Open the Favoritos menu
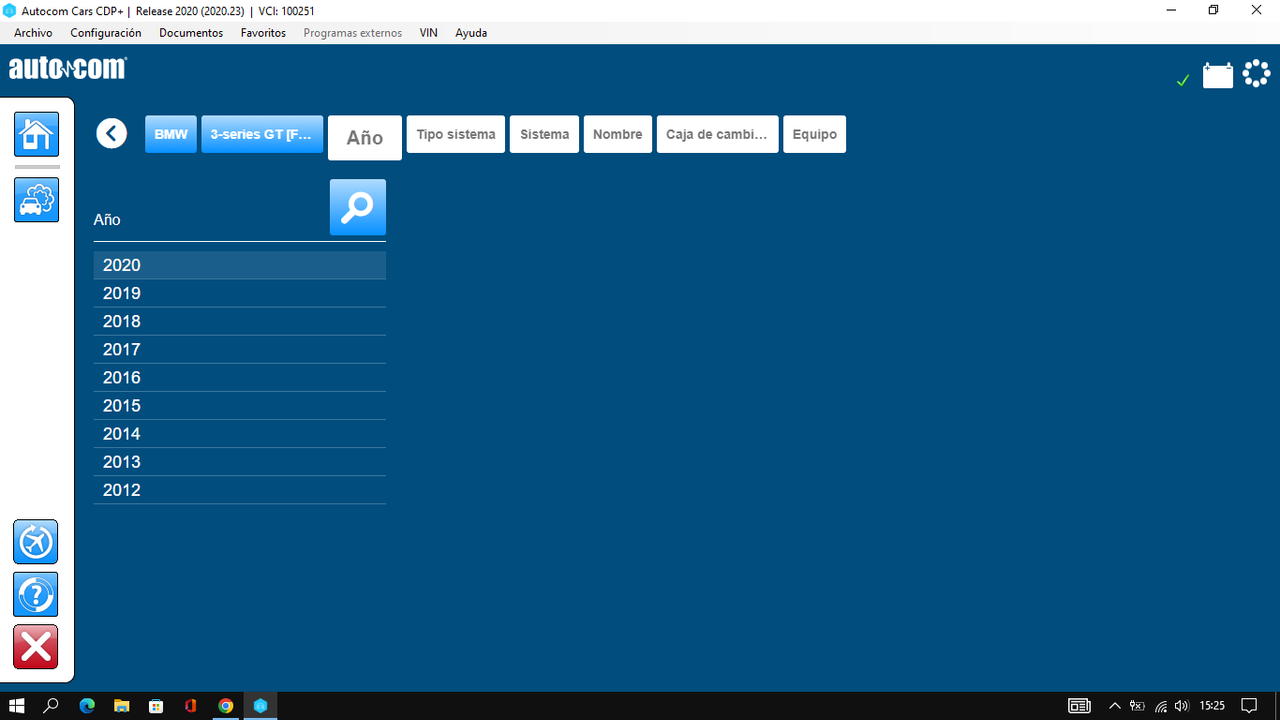 263,33
